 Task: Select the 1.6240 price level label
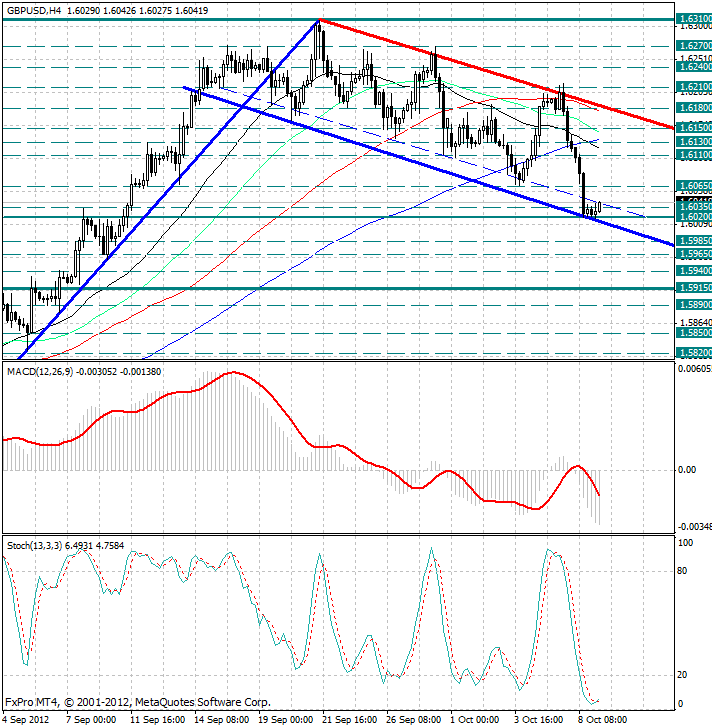(x=693, y=67)
